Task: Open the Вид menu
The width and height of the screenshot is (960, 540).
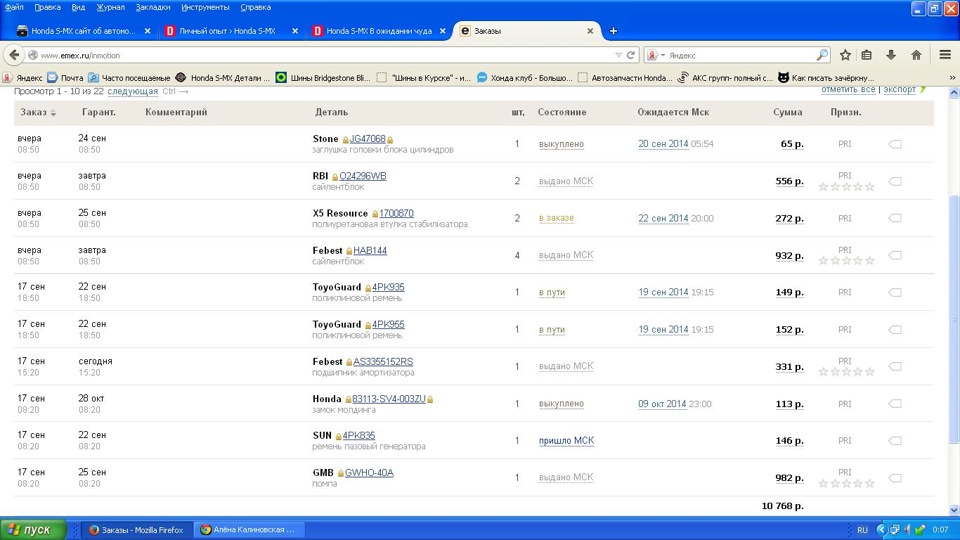Action: (78, 7)
